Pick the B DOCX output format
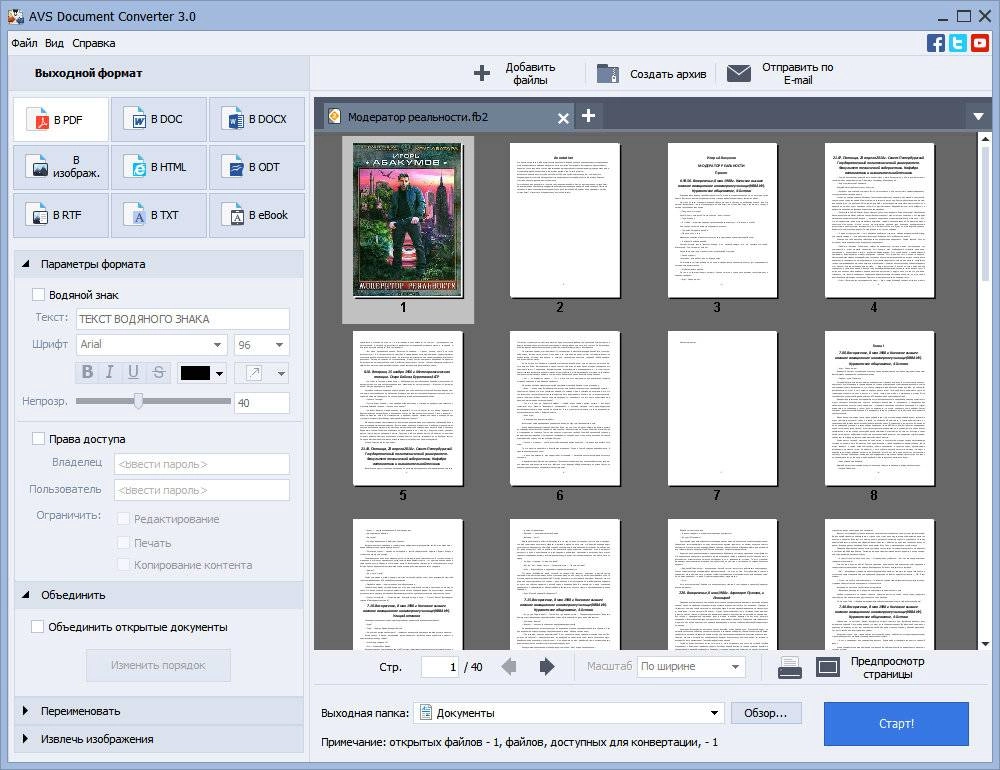The image size is (1000, 770). point(257,119)
